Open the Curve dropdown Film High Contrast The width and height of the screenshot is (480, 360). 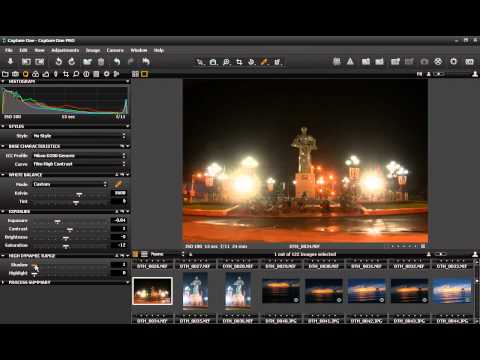(79, 164)
